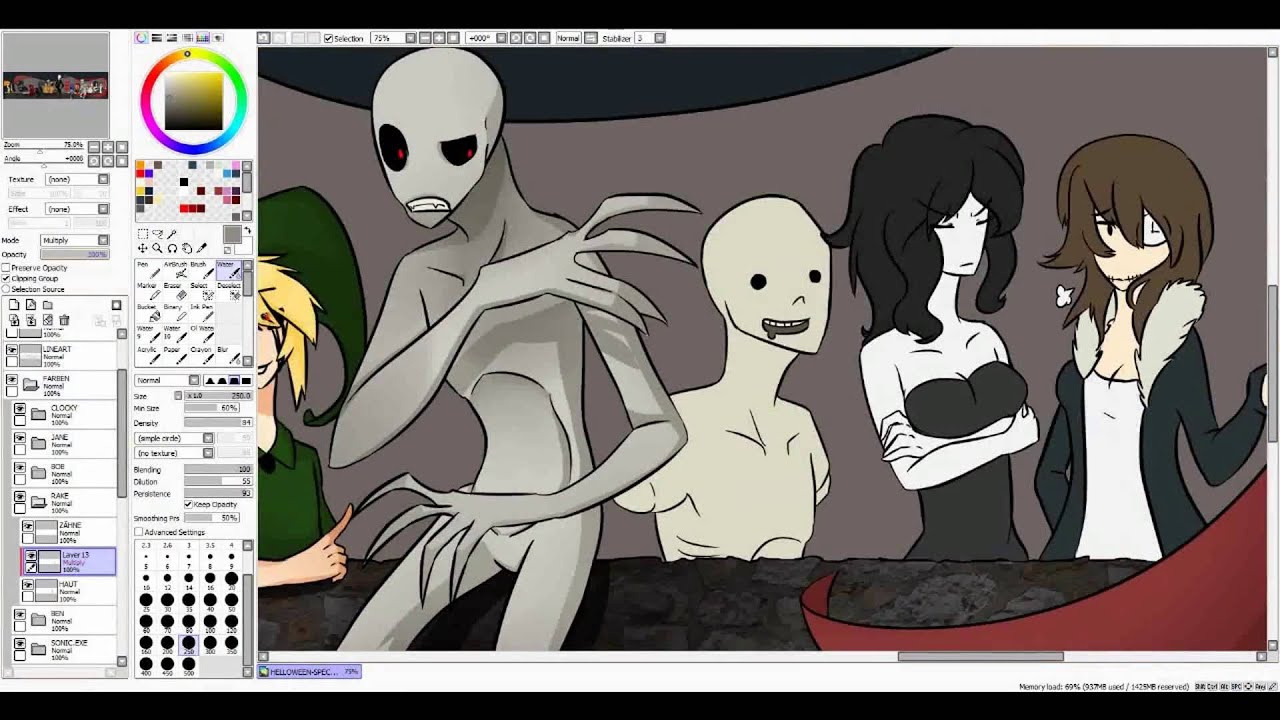1280x720 pixels.
Task: Hide the CLOCKY folder
Action: [20, 408]
